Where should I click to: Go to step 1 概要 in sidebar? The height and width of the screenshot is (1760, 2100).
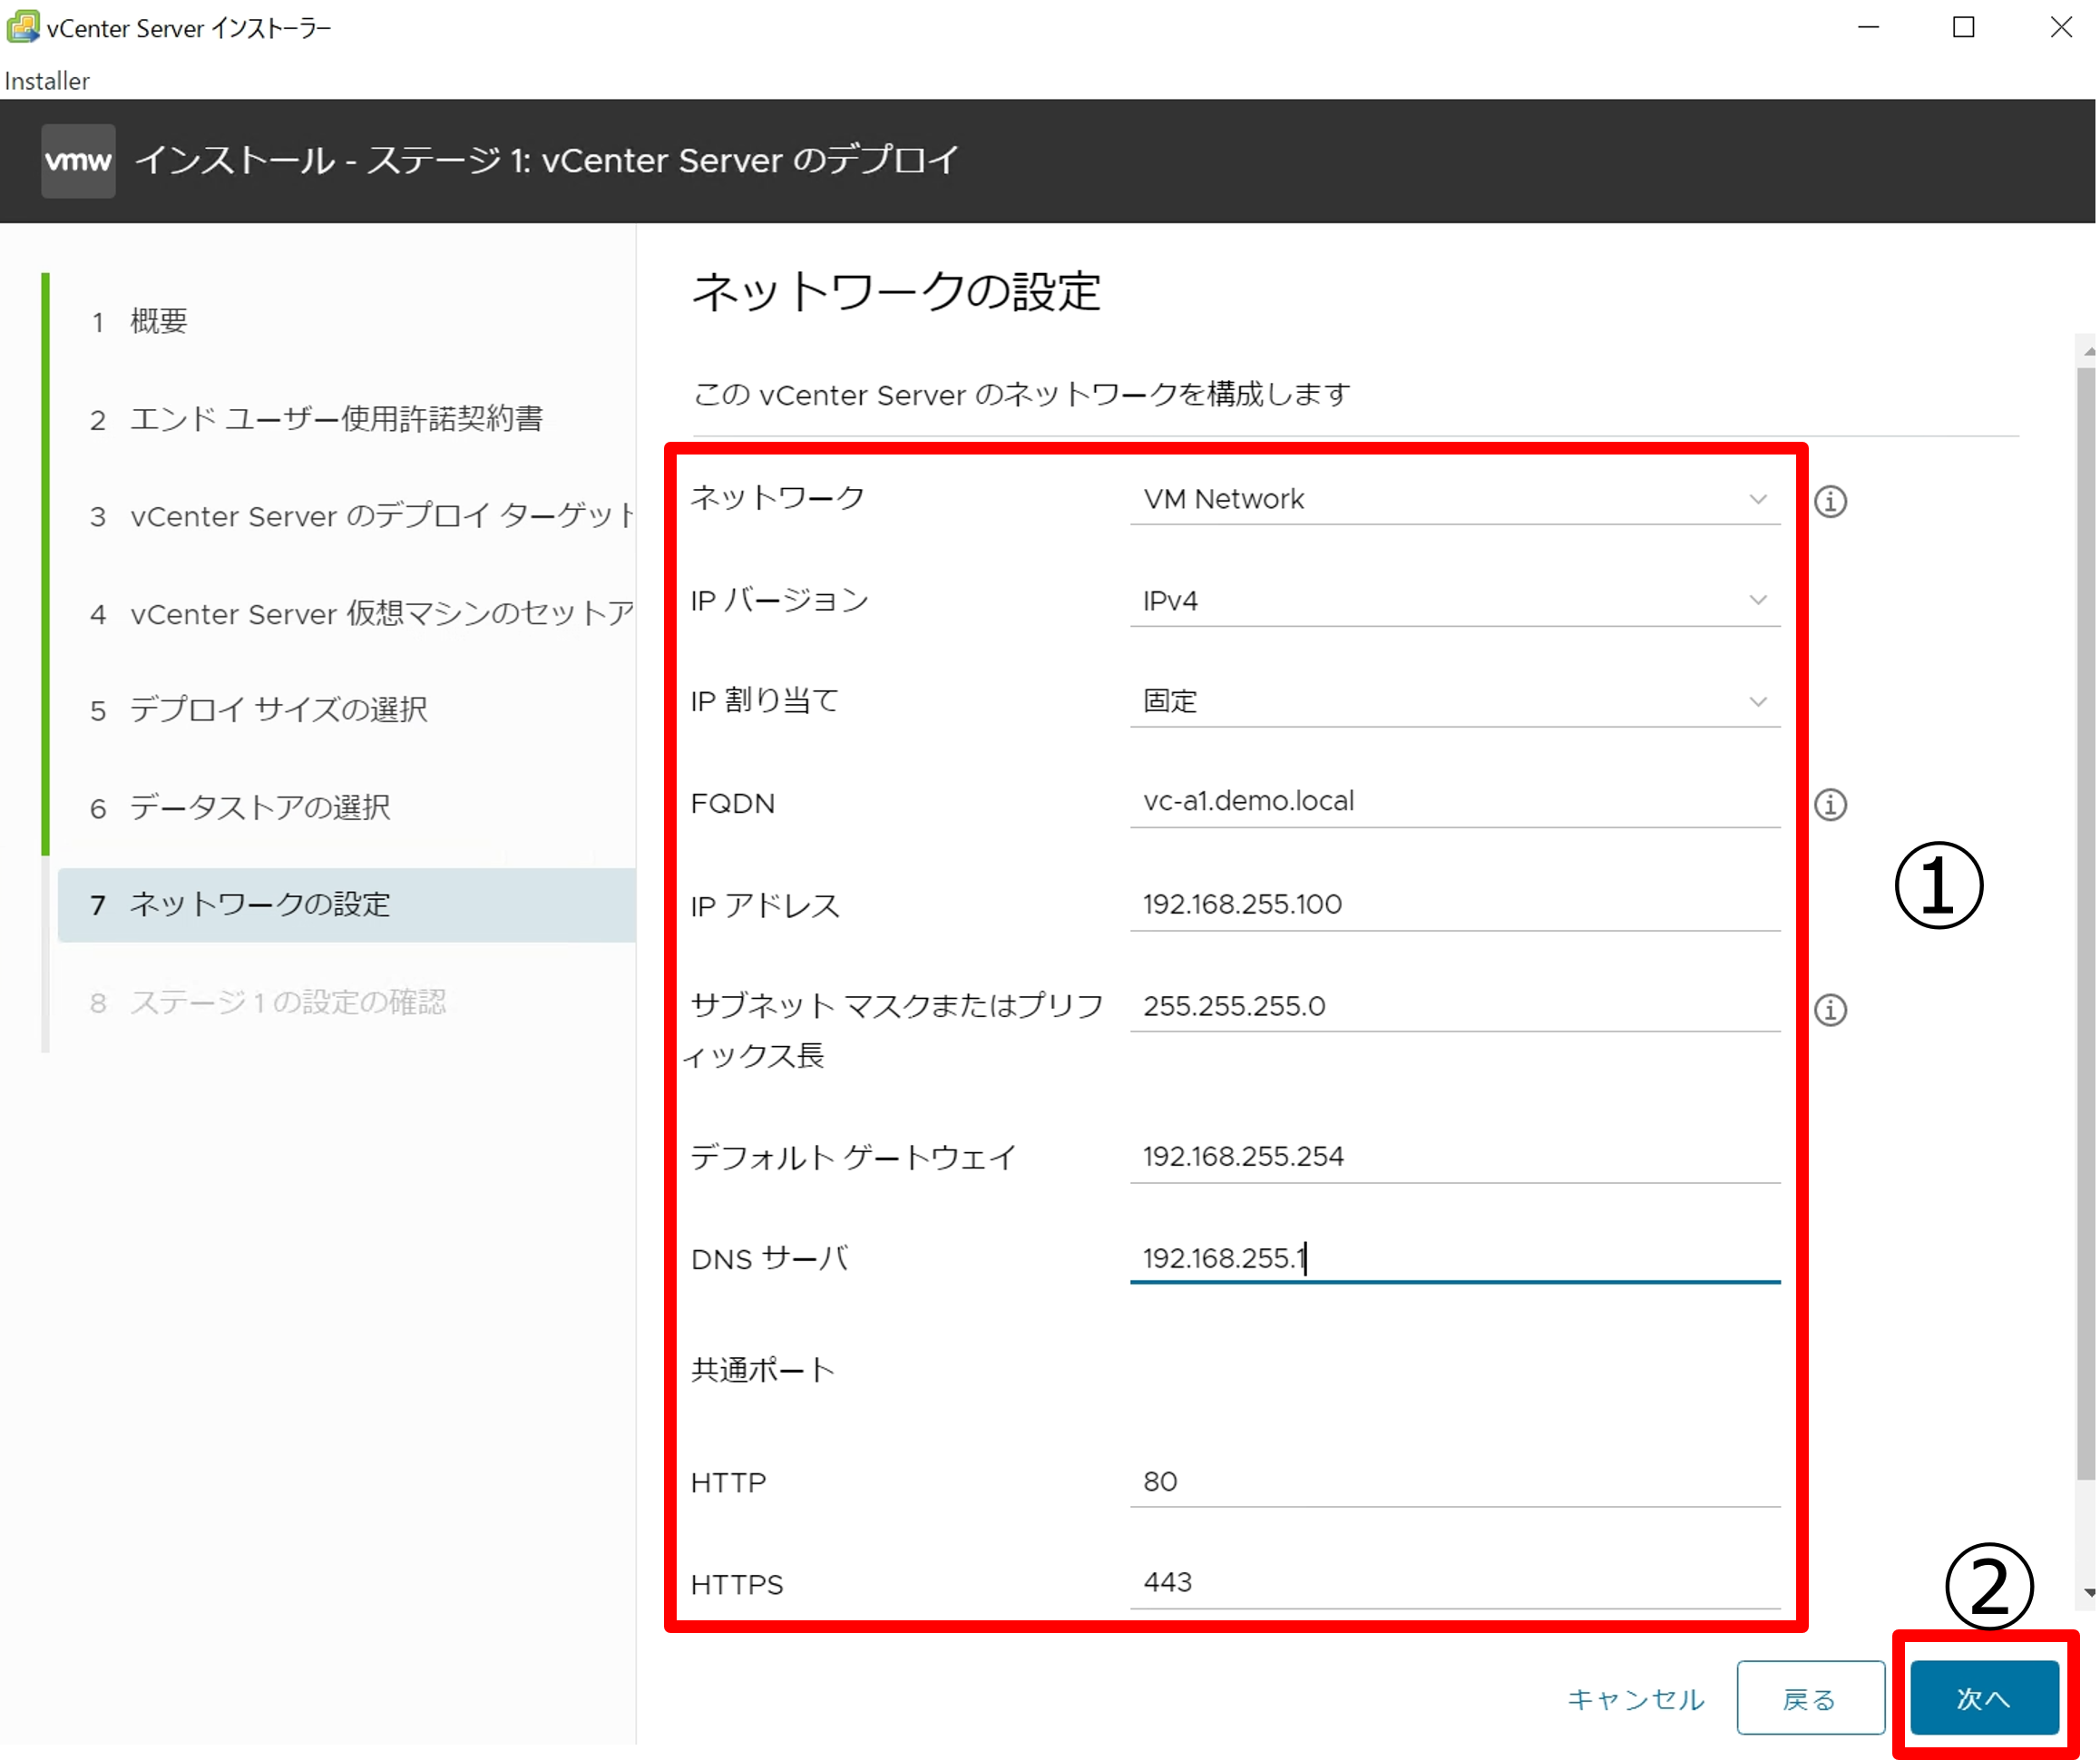[158, 321]
